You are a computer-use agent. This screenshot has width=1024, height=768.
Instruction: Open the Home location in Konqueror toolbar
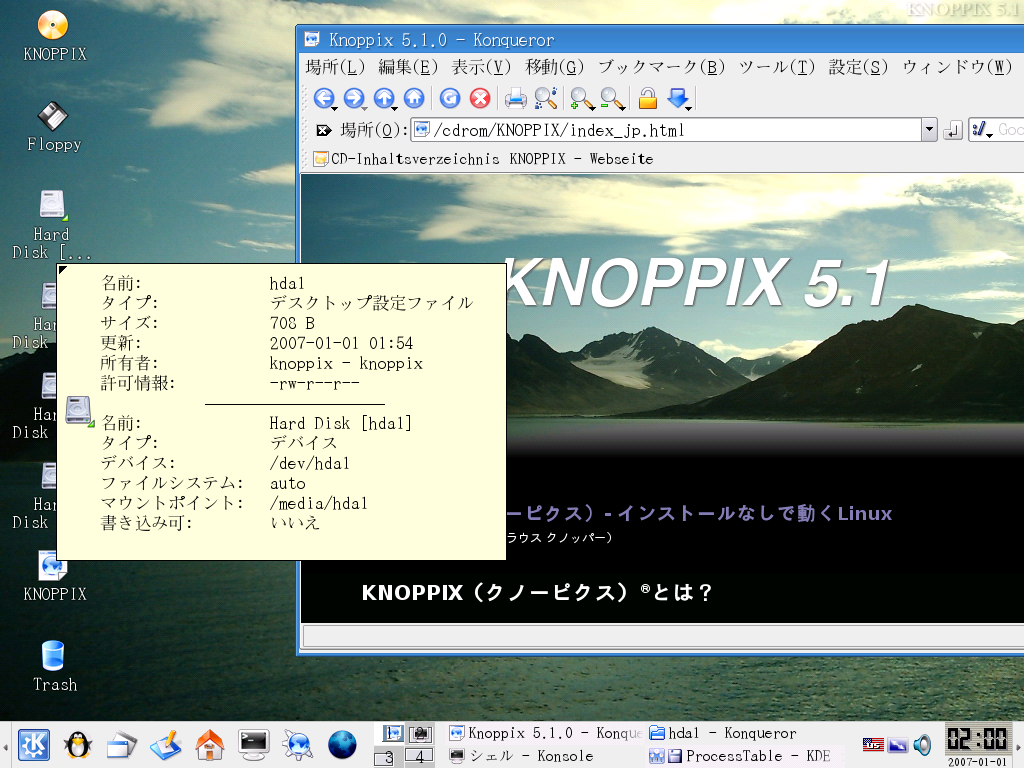click(414, 99)
